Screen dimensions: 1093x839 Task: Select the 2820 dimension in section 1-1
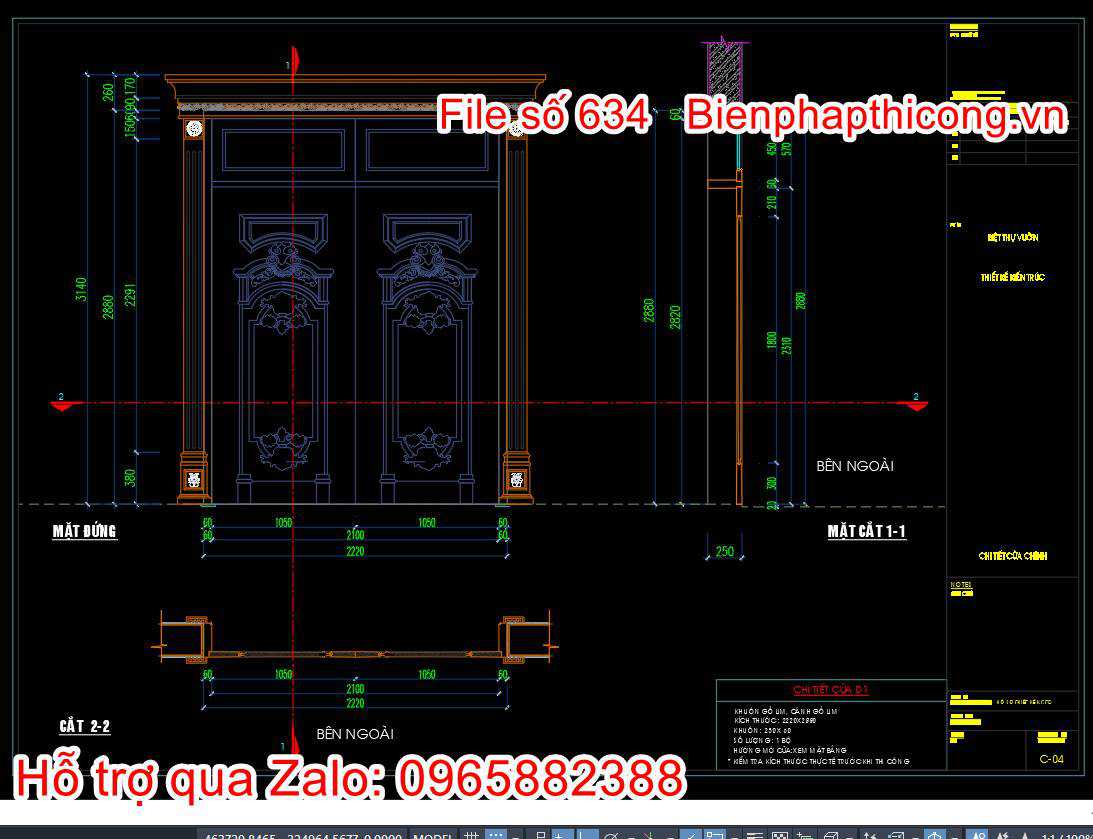(x=675, y=317)
